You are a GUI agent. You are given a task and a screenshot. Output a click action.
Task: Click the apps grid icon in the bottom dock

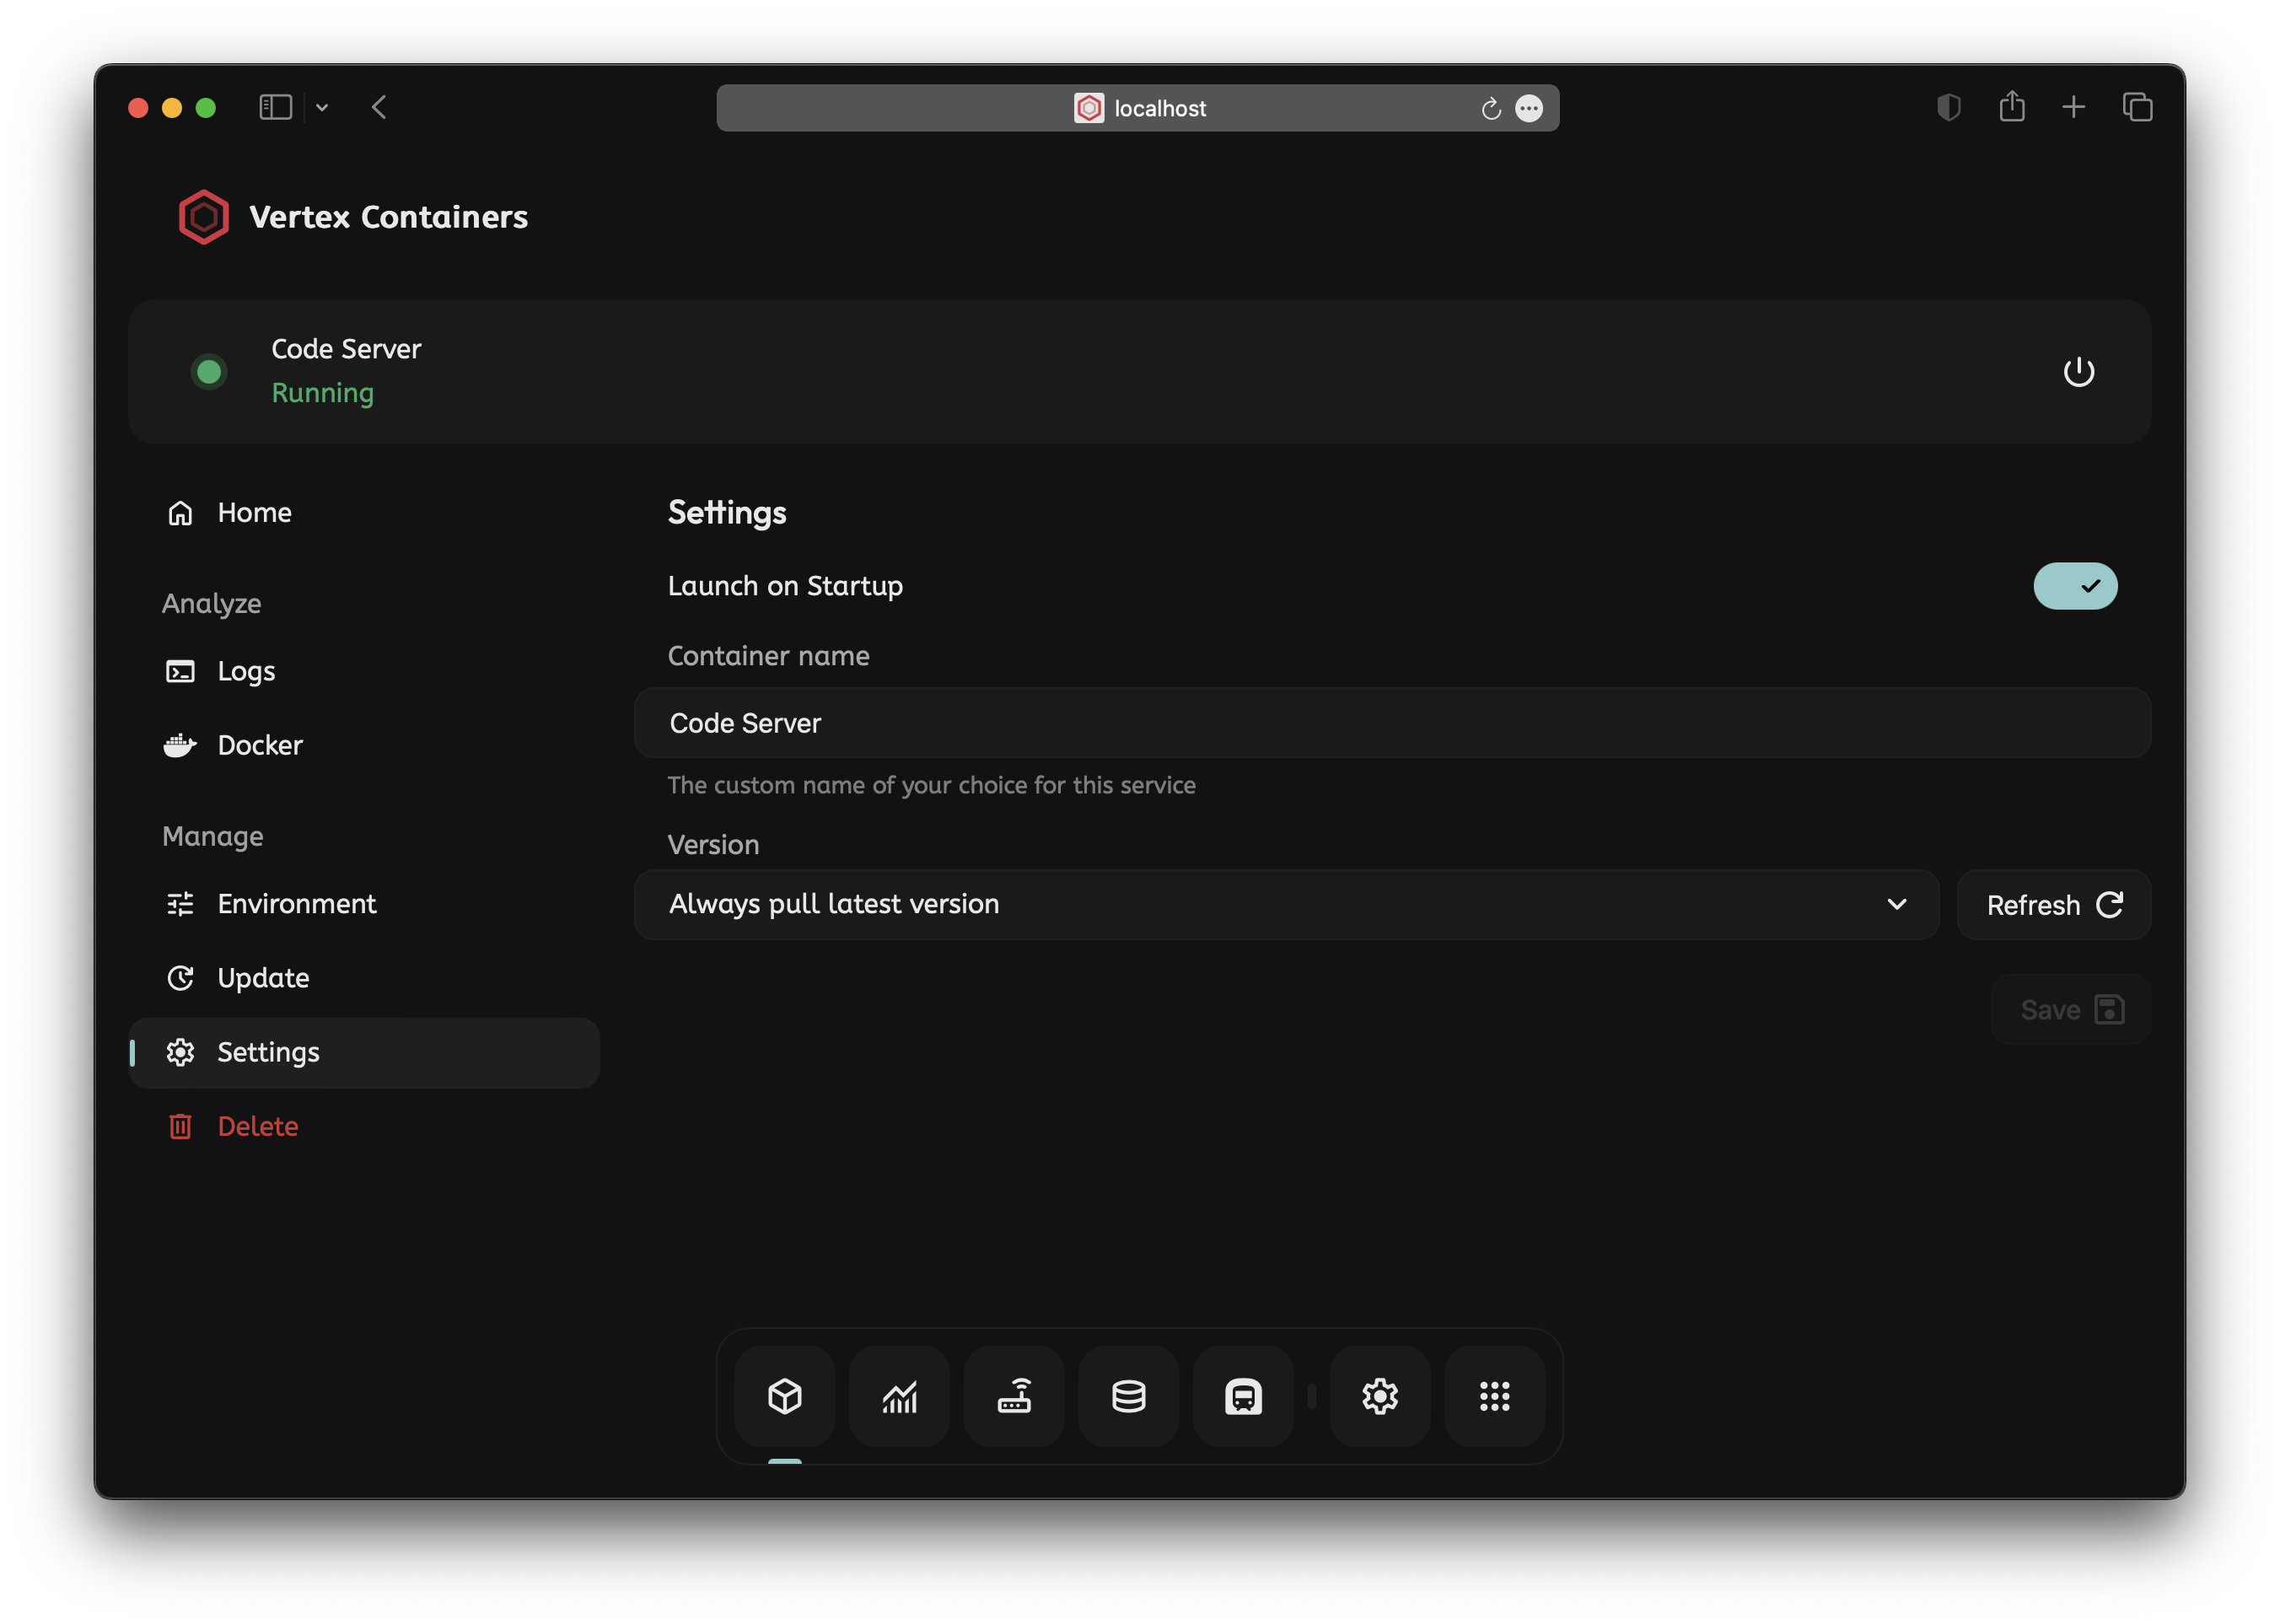[1494, 1396]
